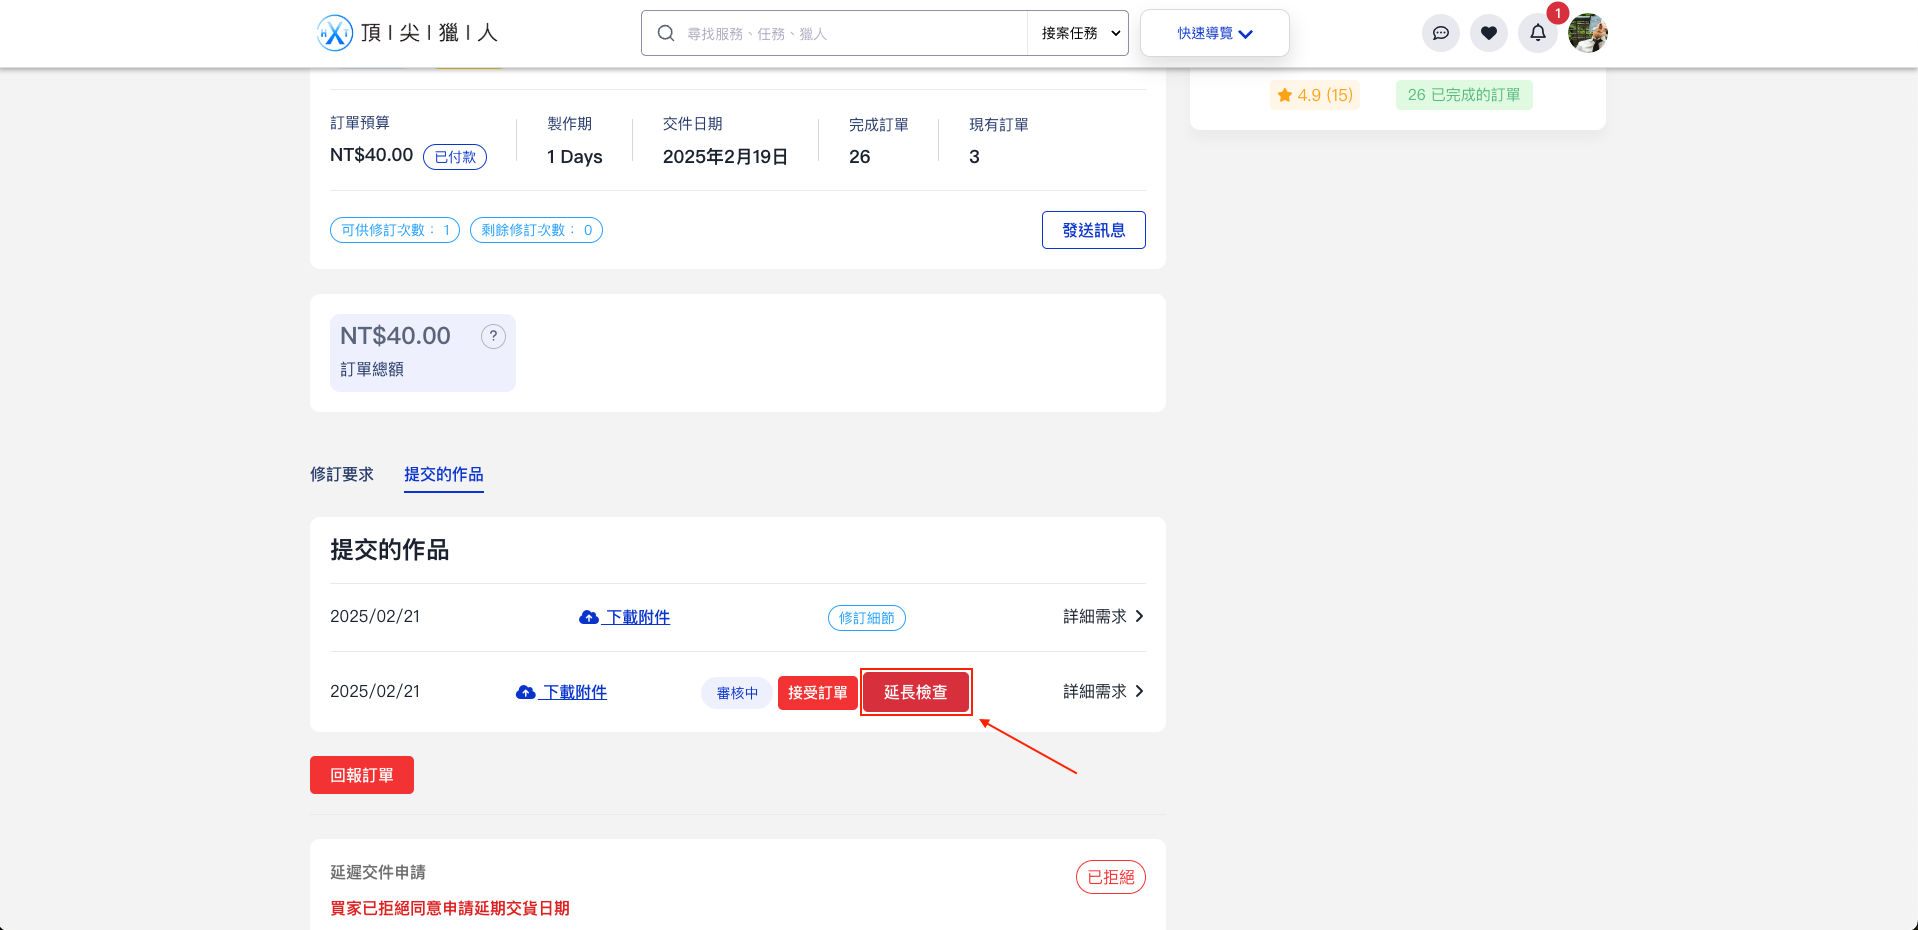Click the 頂尖獵人 logo
The image size is (1918, 930).
407,32
